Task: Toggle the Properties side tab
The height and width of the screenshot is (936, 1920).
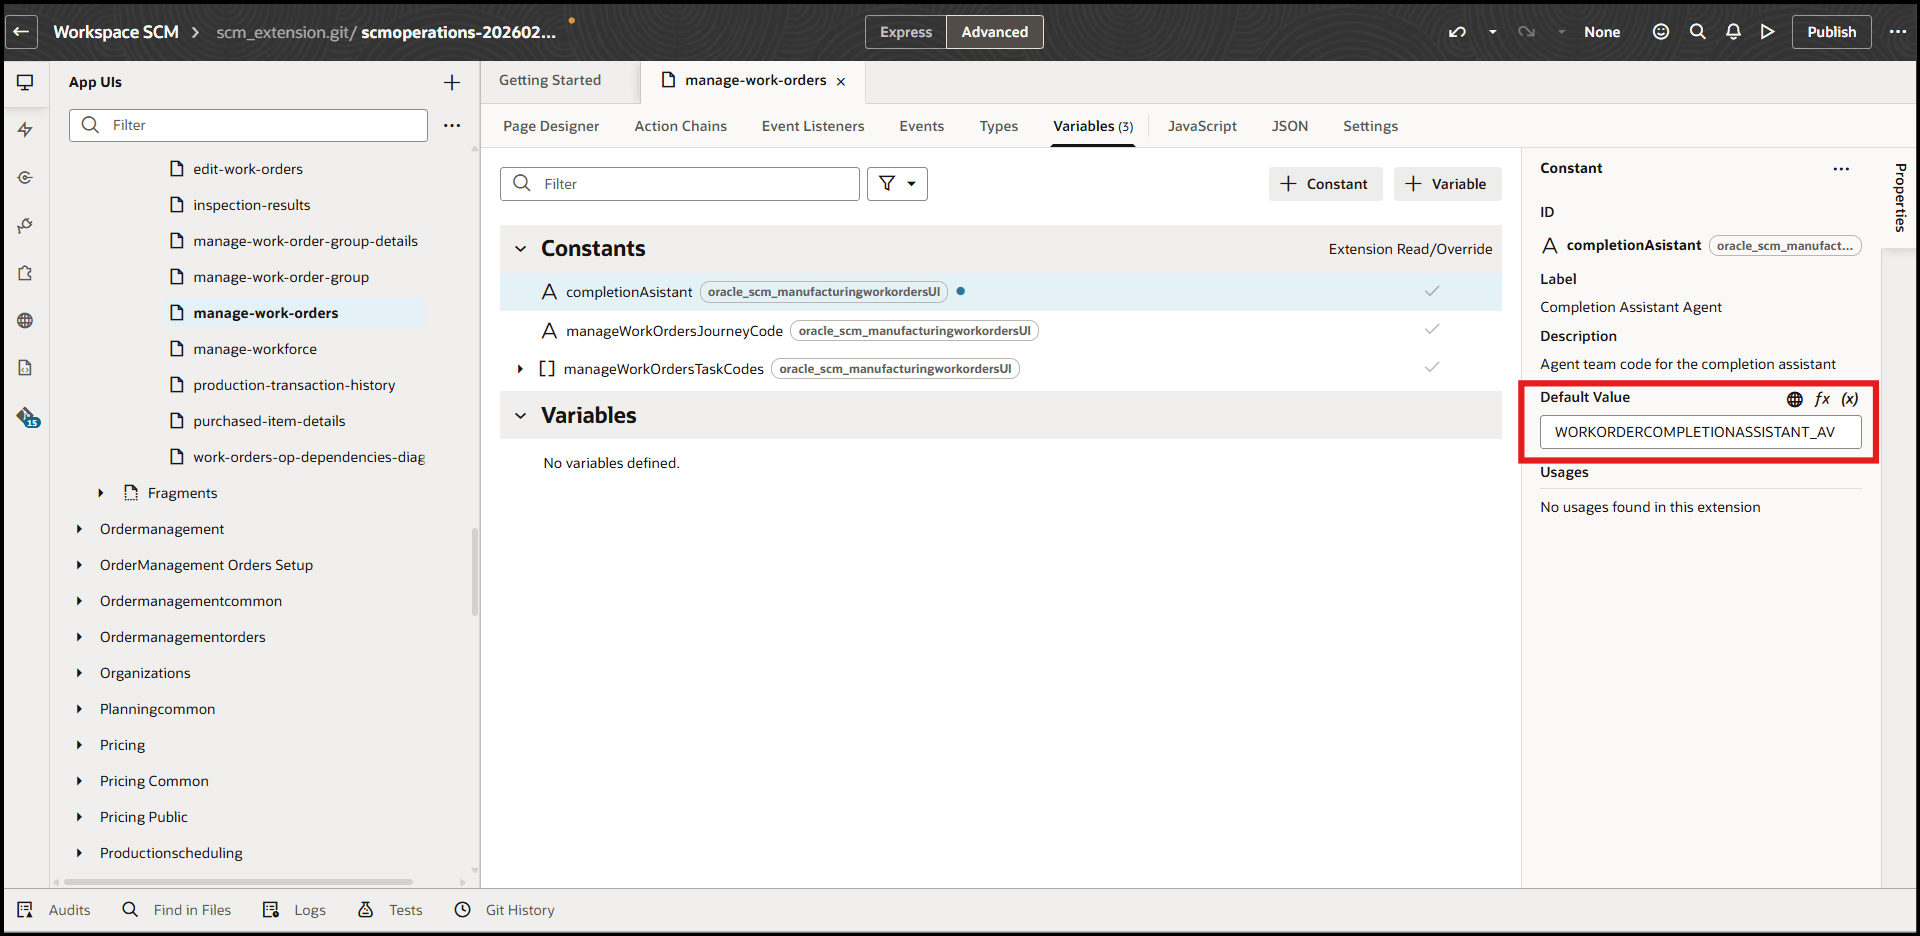Action: [1900, 198]
